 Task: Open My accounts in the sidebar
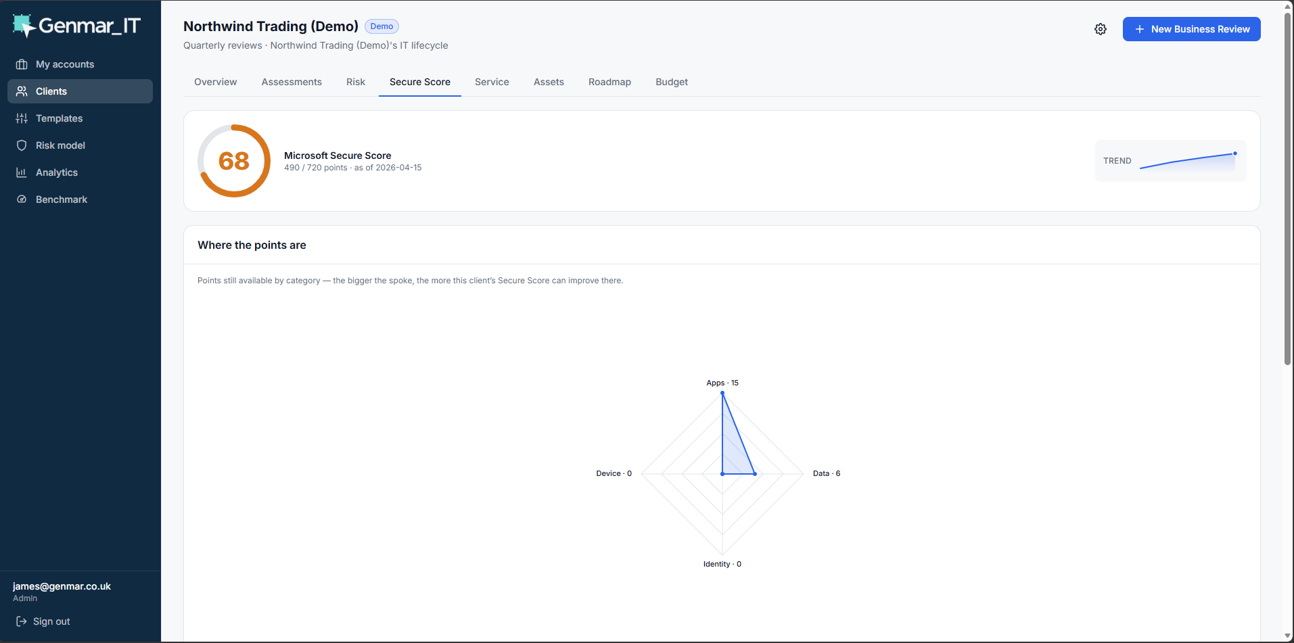tap(80, 64)
